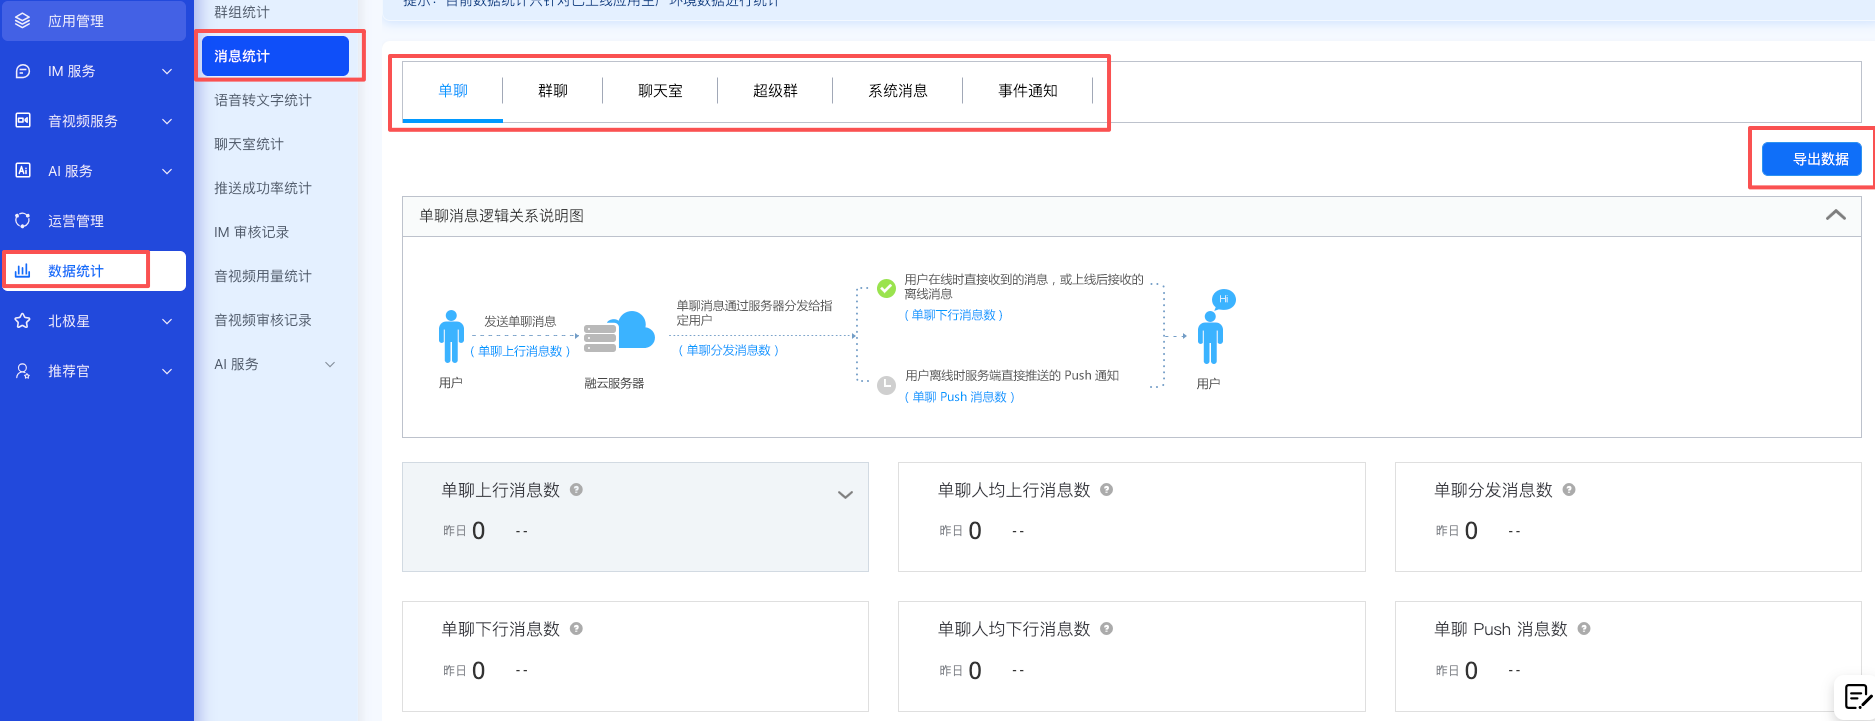Click help icon beside 单聊 Push 消息数

coord(1584,629)
